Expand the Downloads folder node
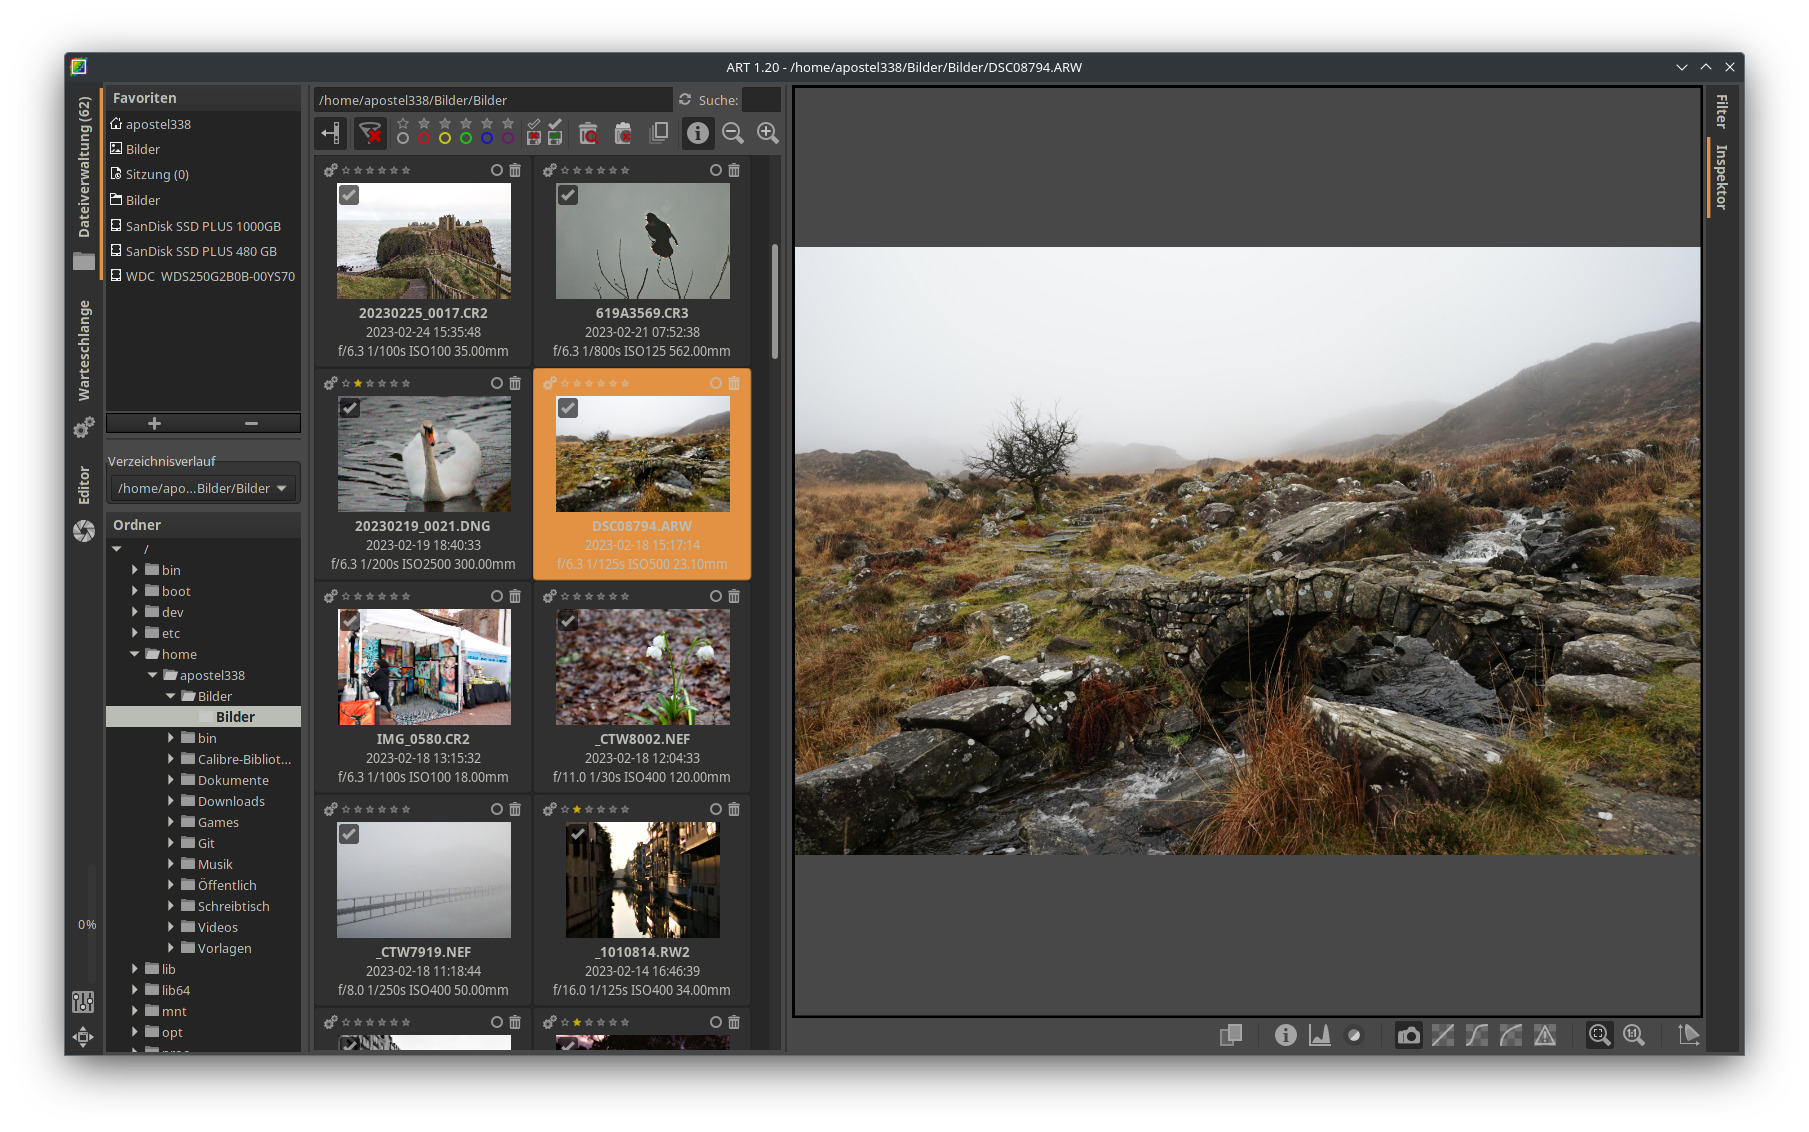The width and height of the screenshot is (1809, 1132). (x=171, y=801)
